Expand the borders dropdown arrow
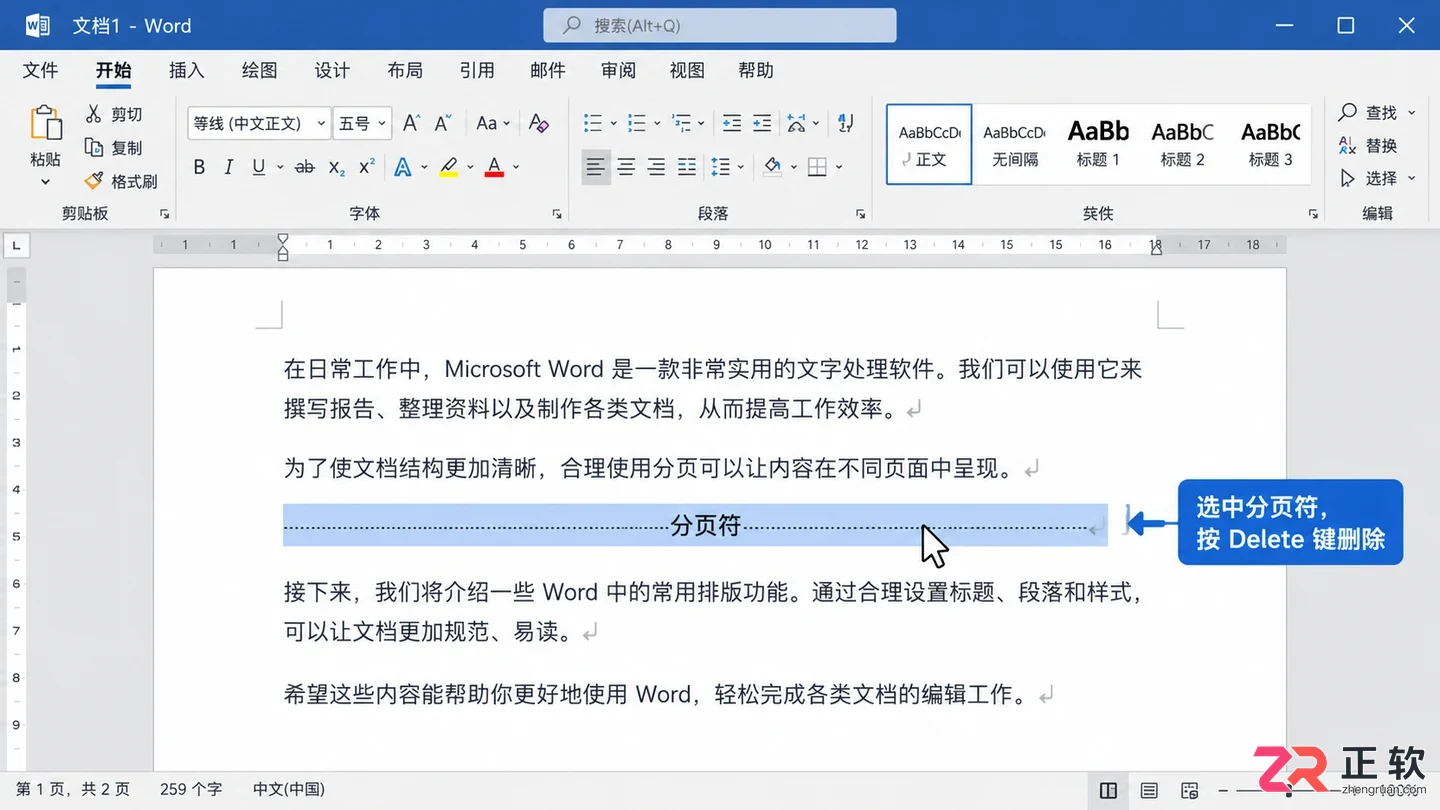Screen dimensions: 1440x810 point(839,167)
